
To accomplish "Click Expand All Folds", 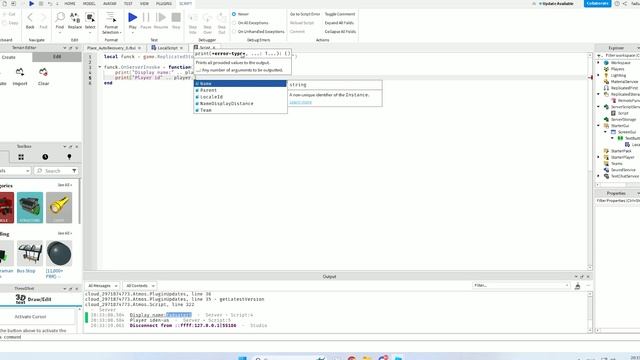I will pyautogui.click(x=339, y=23).
